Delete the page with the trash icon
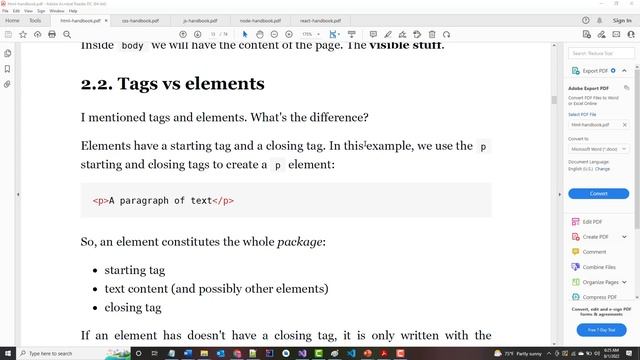 tap(432, 35)
